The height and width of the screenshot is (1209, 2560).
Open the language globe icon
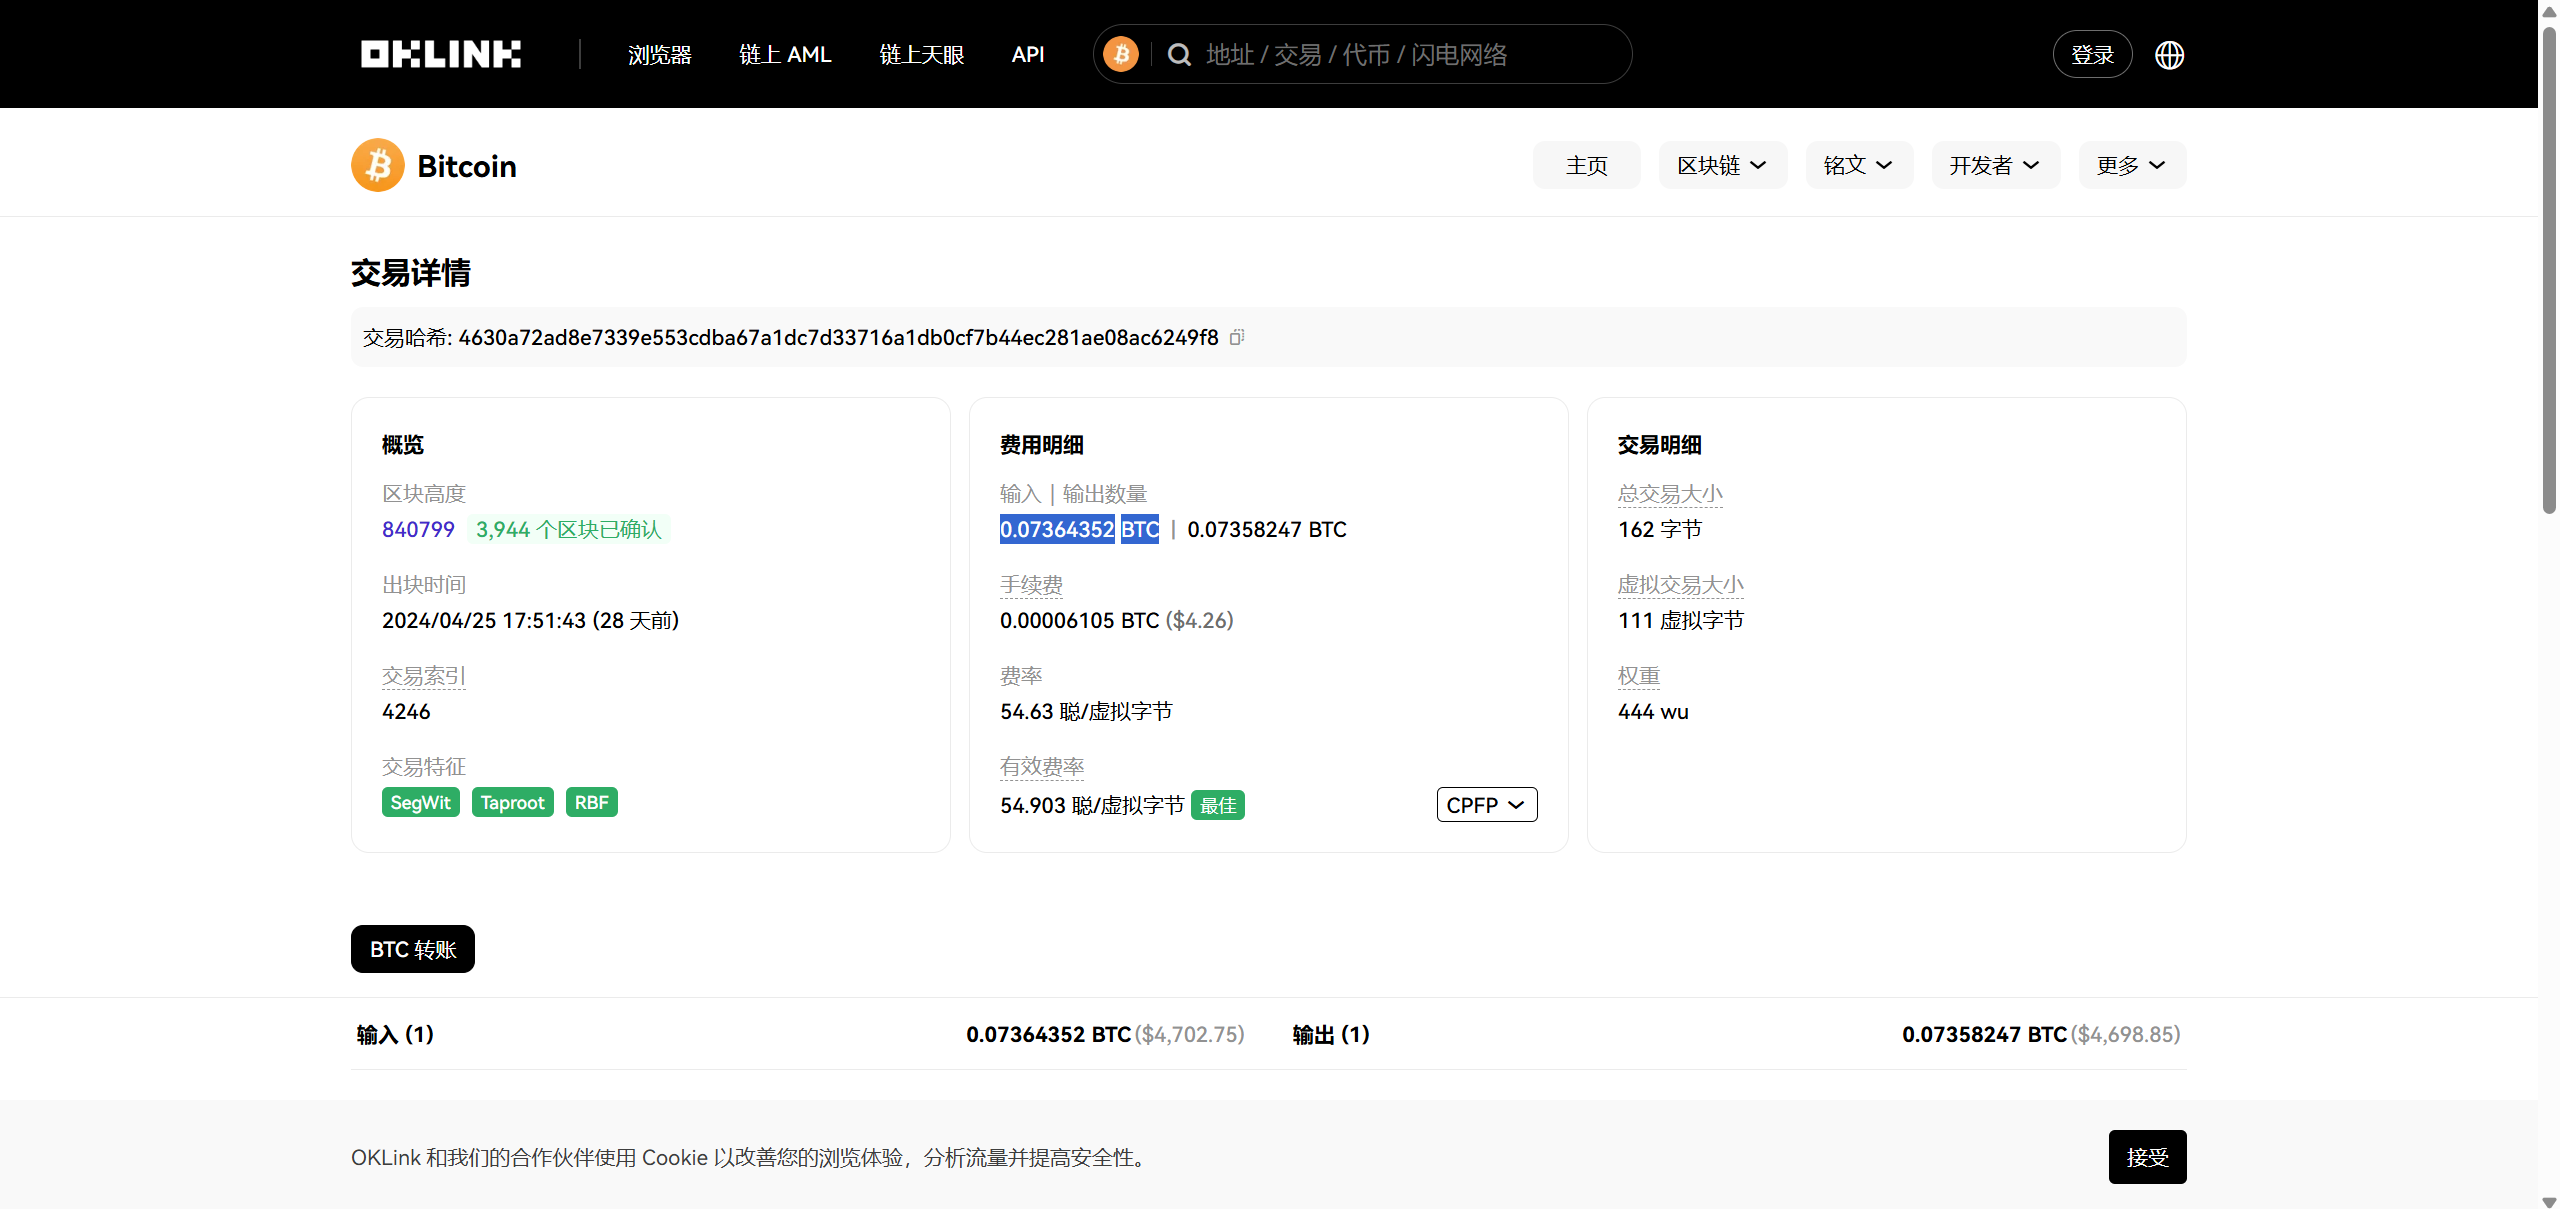[2169, 55]
